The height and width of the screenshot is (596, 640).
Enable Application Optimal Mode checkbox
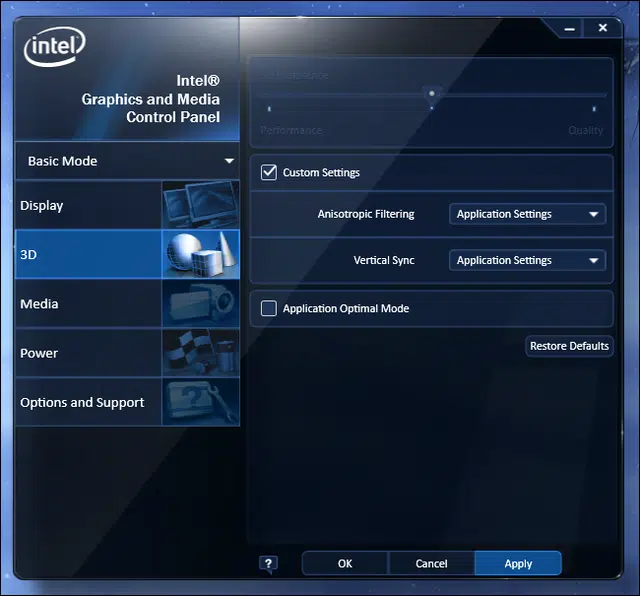tap(269, 308)
